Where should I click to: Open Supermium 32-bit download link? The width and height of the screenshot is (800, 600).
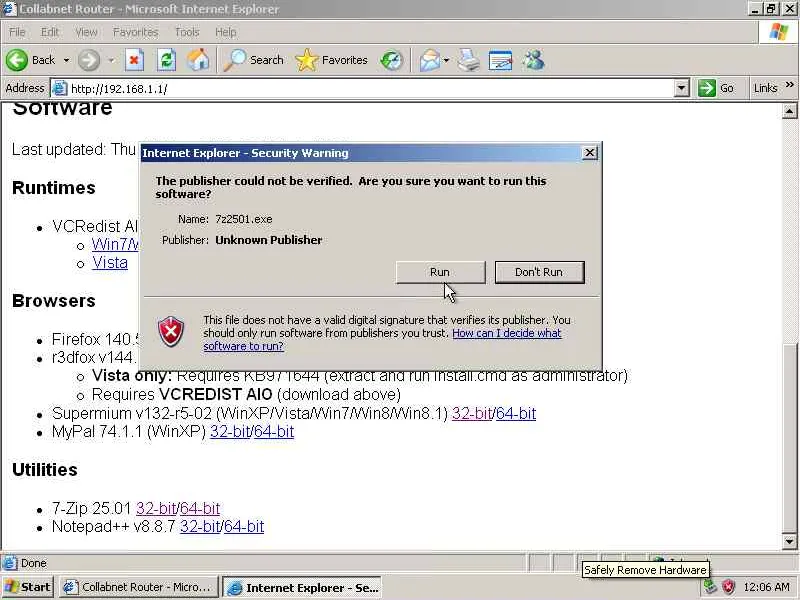pyautogui.click(x=471, y=413)
